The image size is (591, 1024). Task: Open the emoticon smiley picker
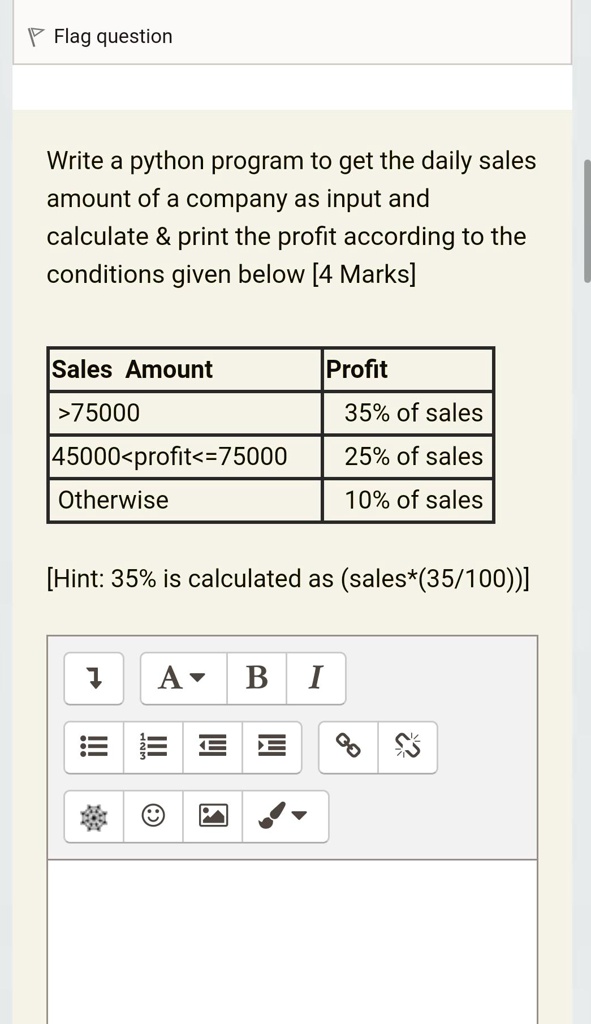[153, 816]
